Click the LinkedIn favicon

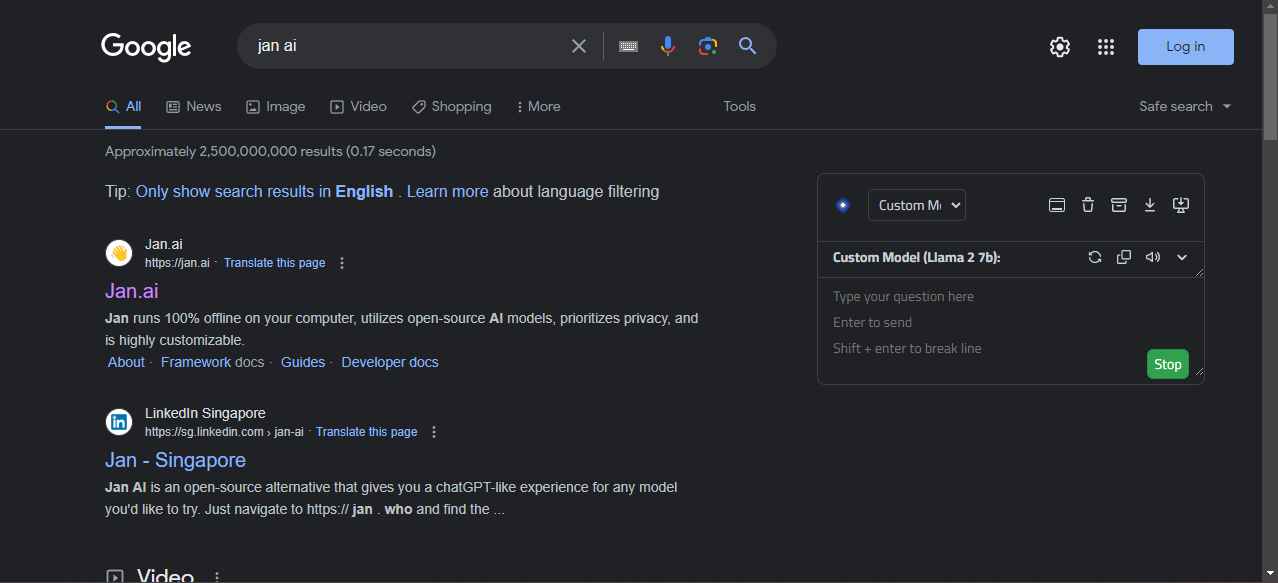(x=119, y=422)
